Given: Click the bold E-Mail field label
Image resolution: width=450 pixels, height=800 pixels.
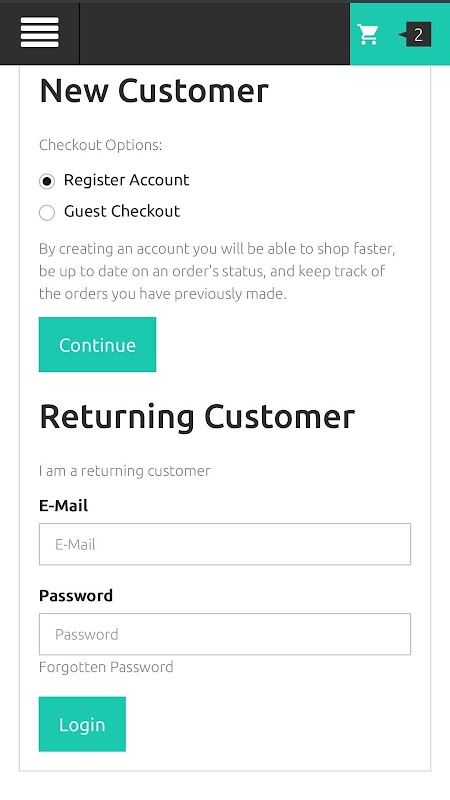Looking at the screenshot, I should [x=63, y=506].
